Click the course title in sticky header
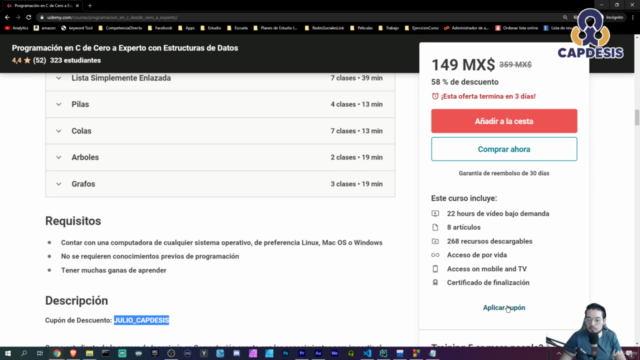 point(125,48)
